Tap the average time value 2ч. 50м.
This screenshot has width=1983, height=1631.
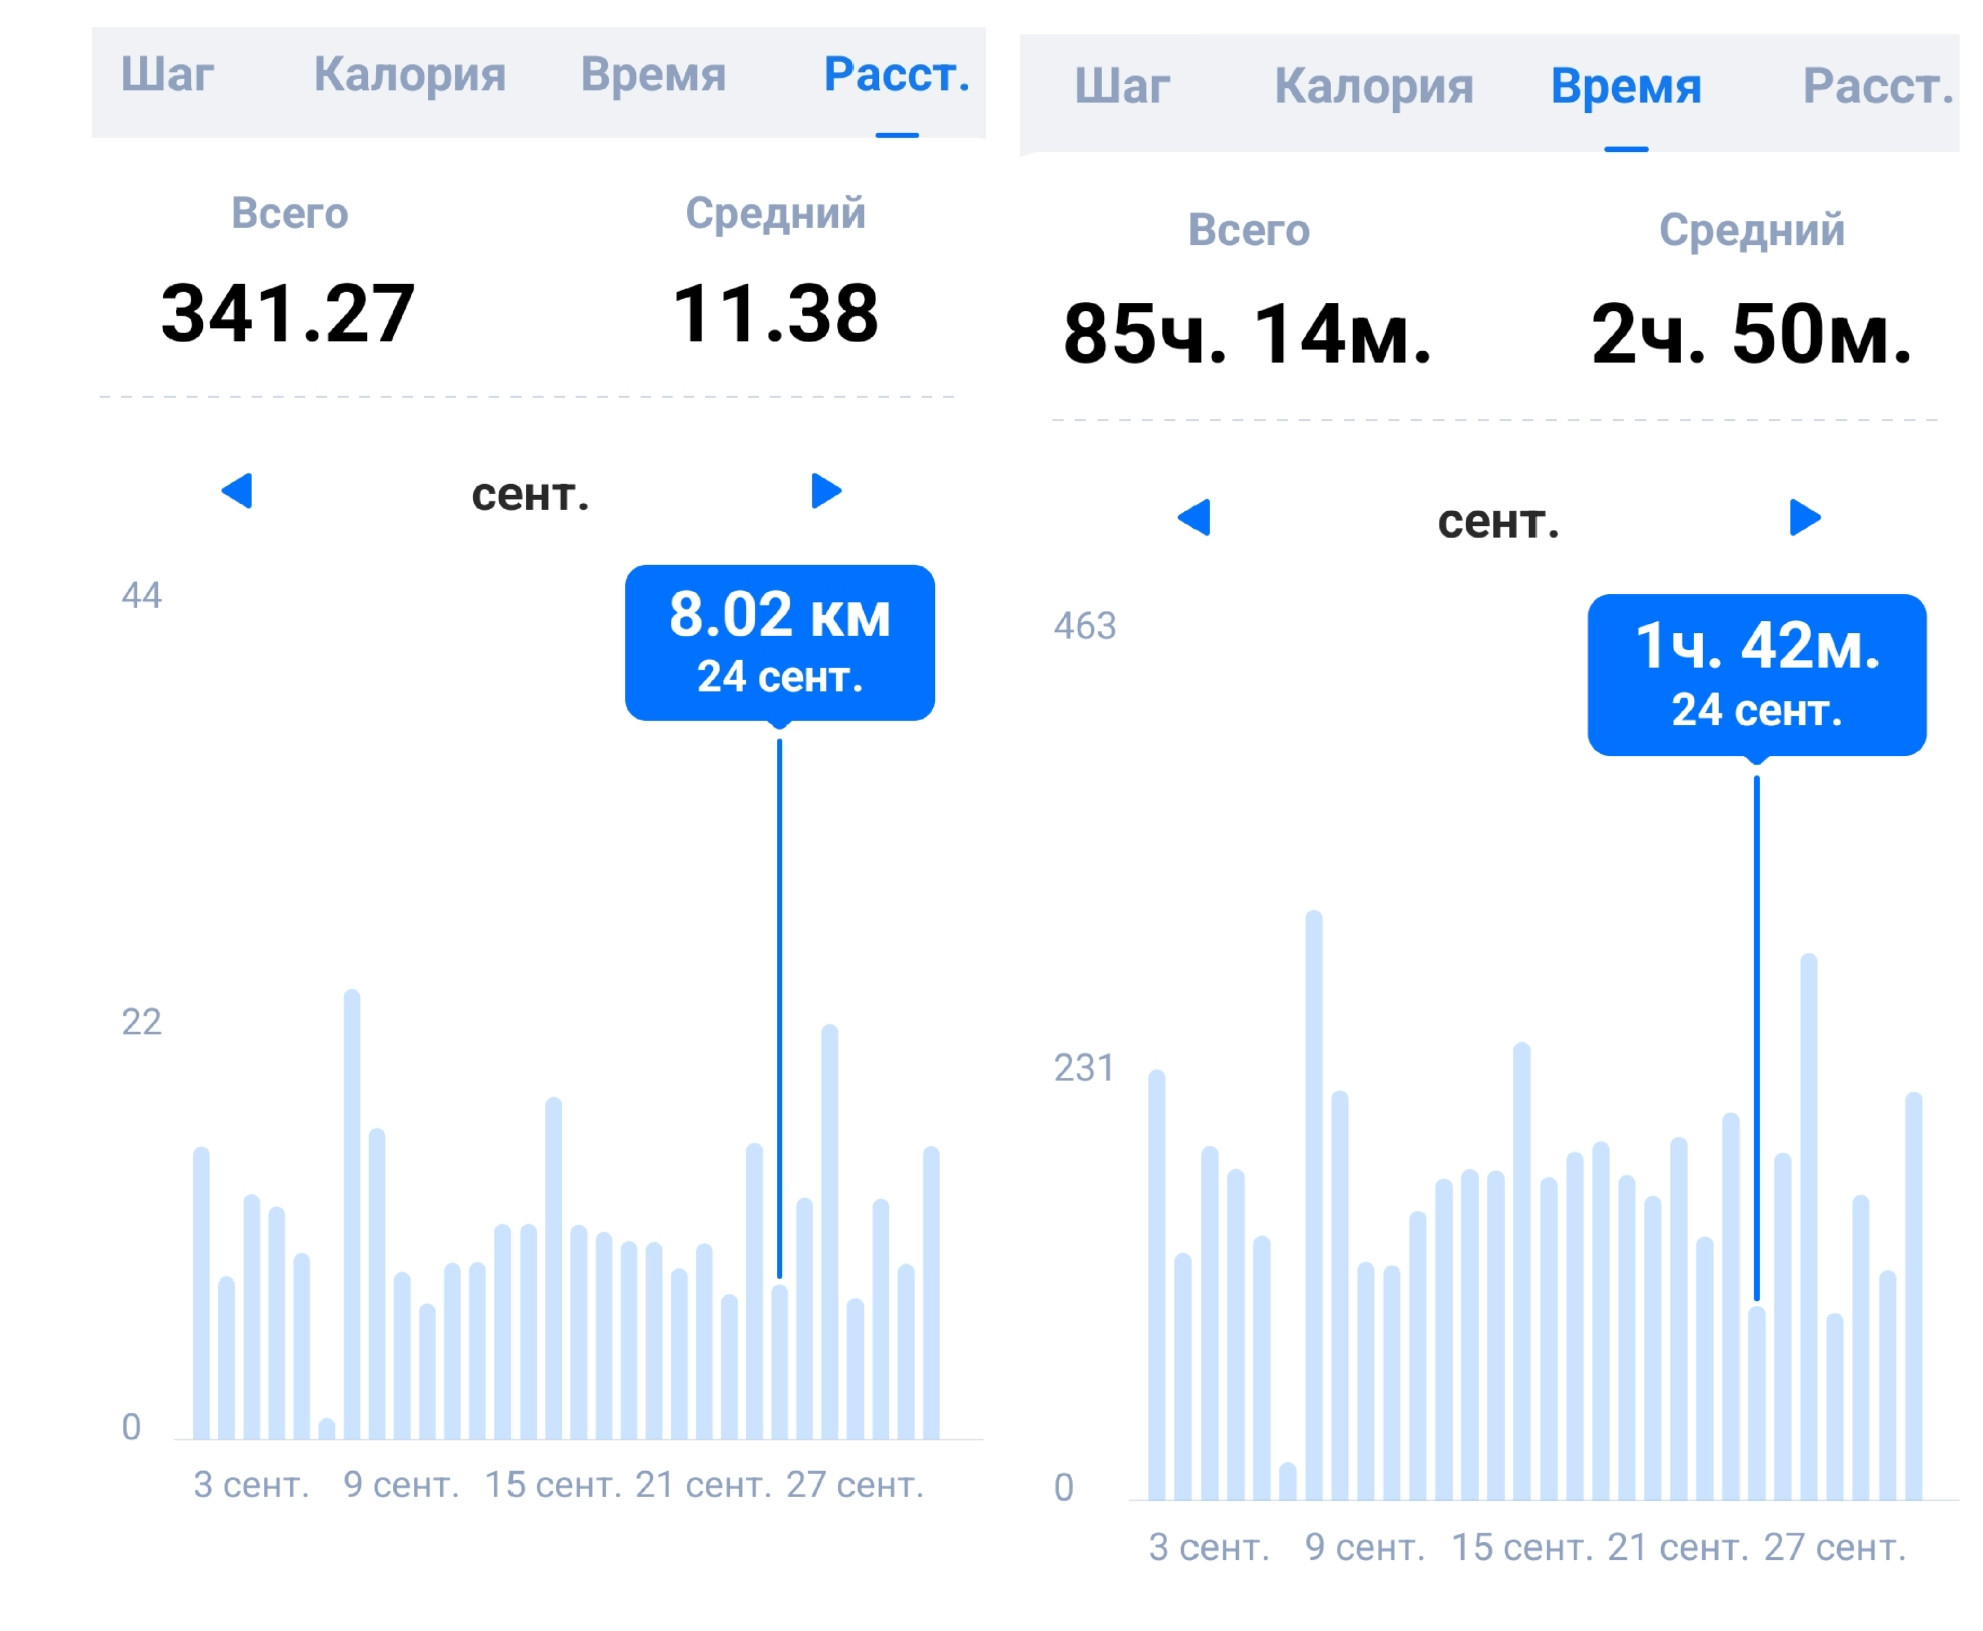1752,334
